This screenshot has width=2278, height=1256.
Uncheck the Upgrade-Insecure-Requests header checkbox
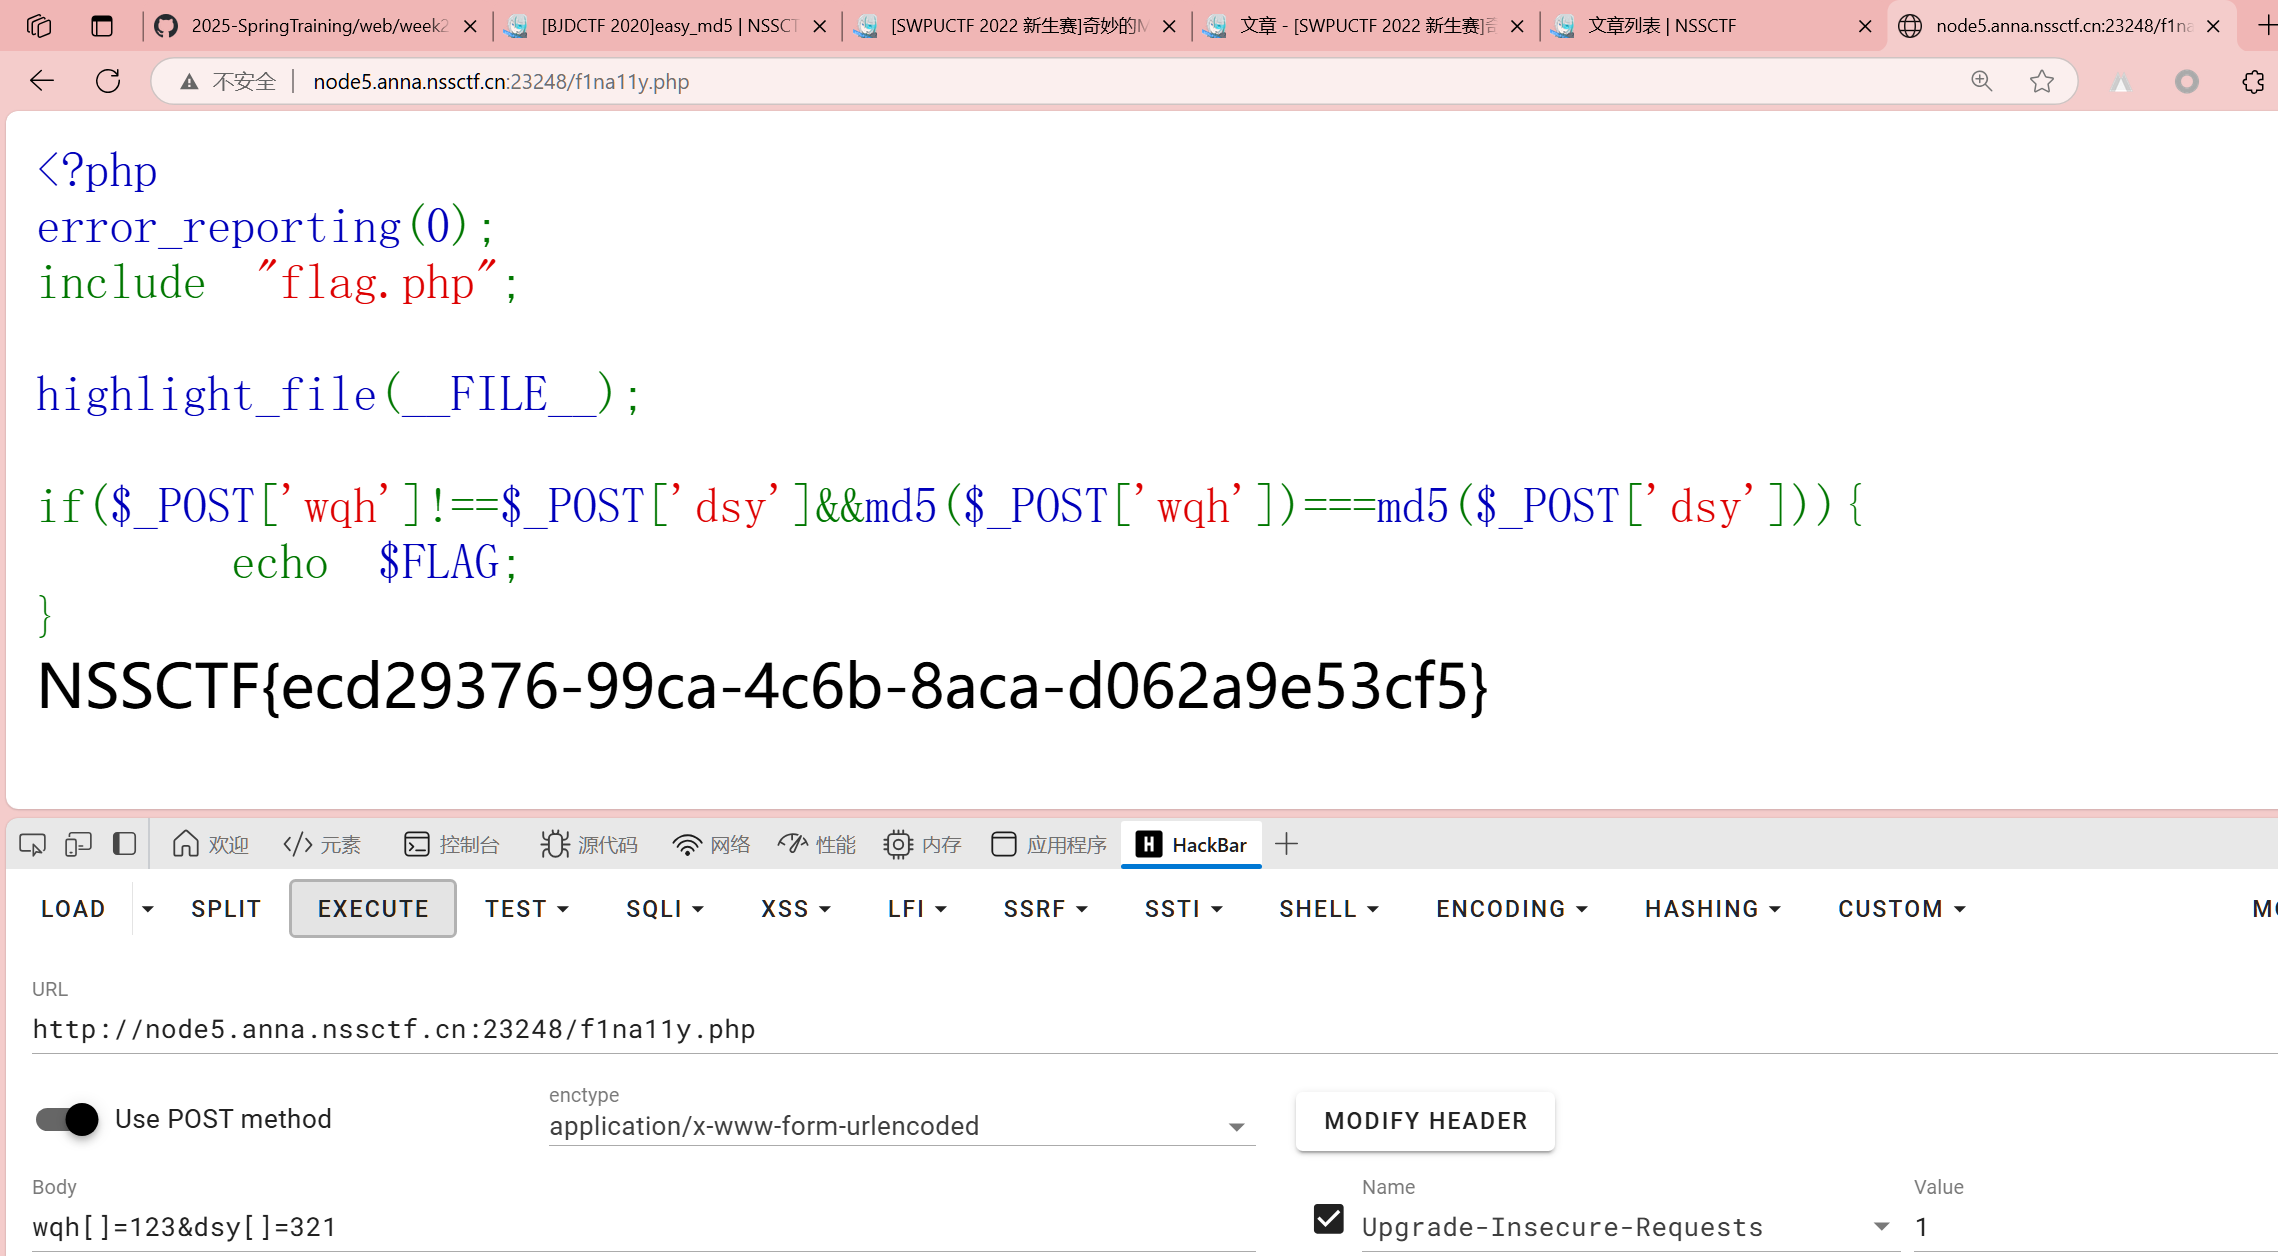(x=1328, y=1219)
